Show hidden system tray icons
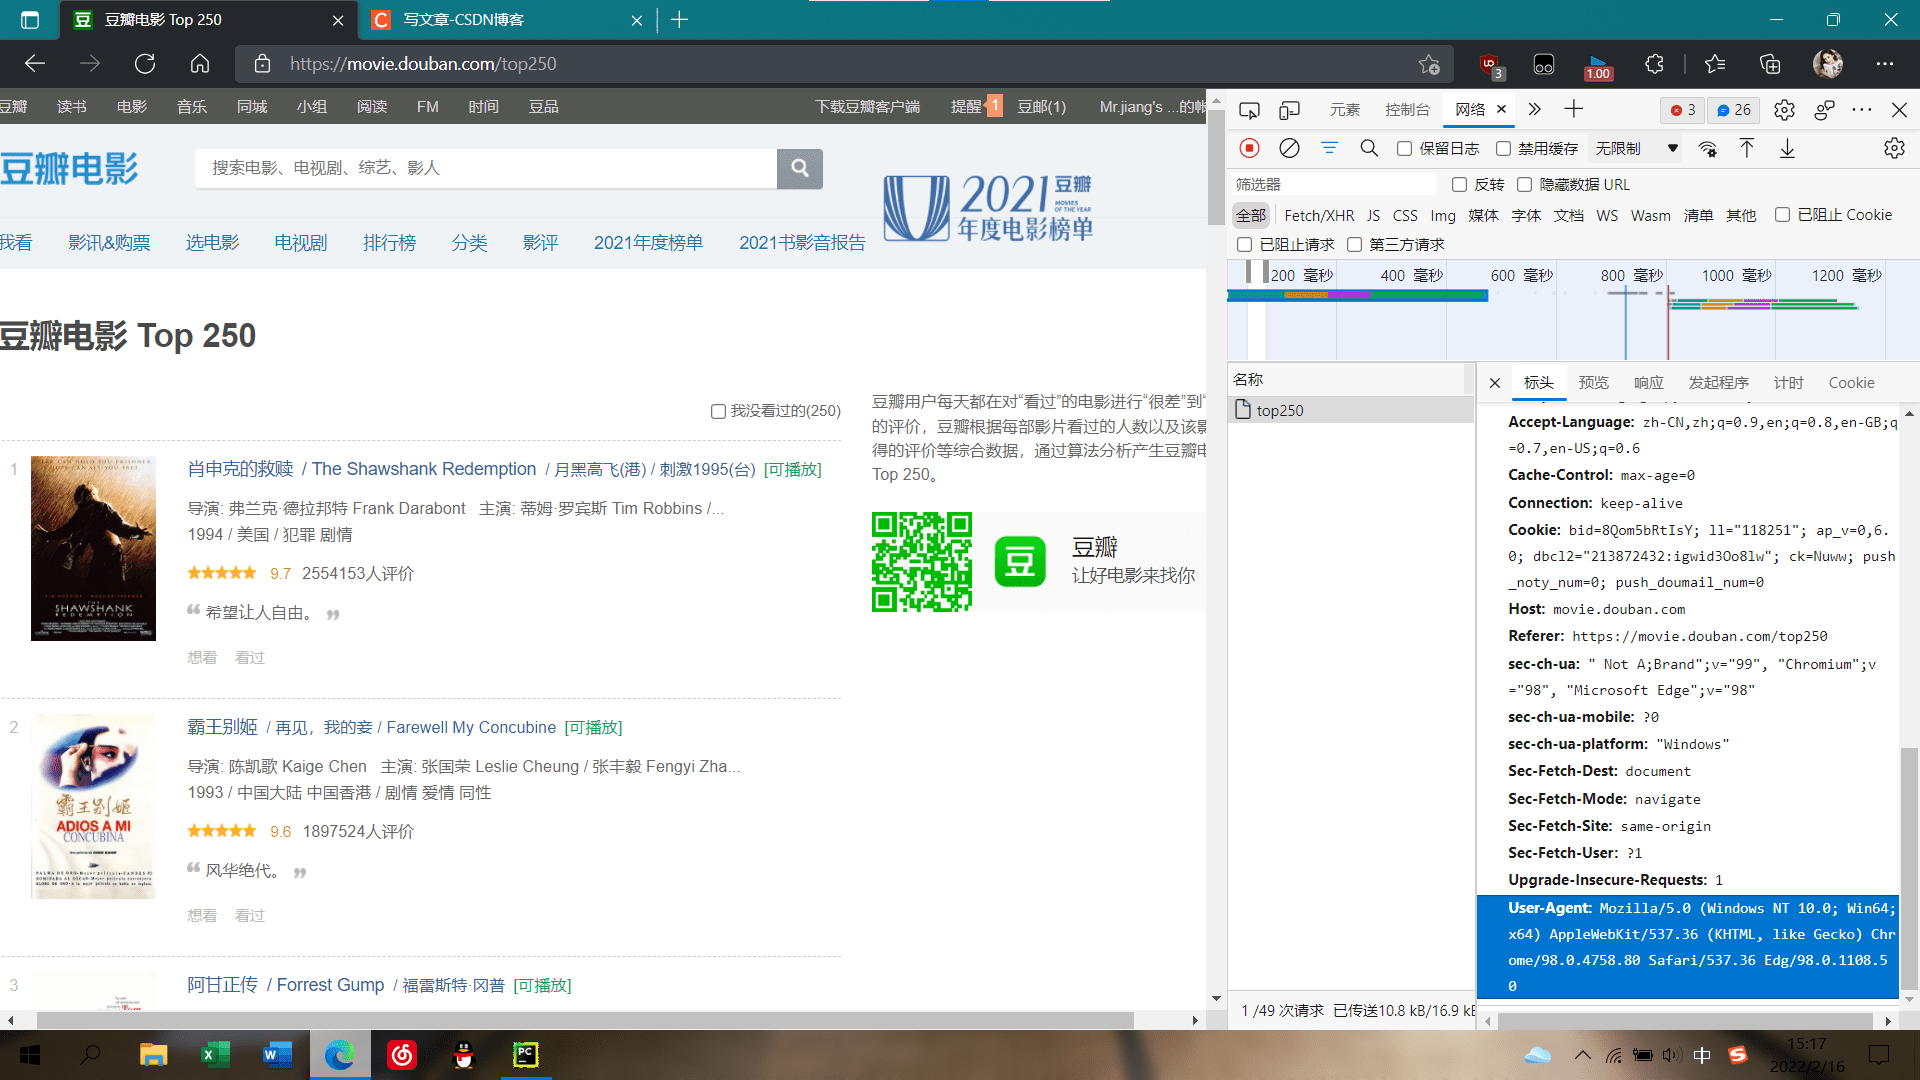 coord(1582,1054)
